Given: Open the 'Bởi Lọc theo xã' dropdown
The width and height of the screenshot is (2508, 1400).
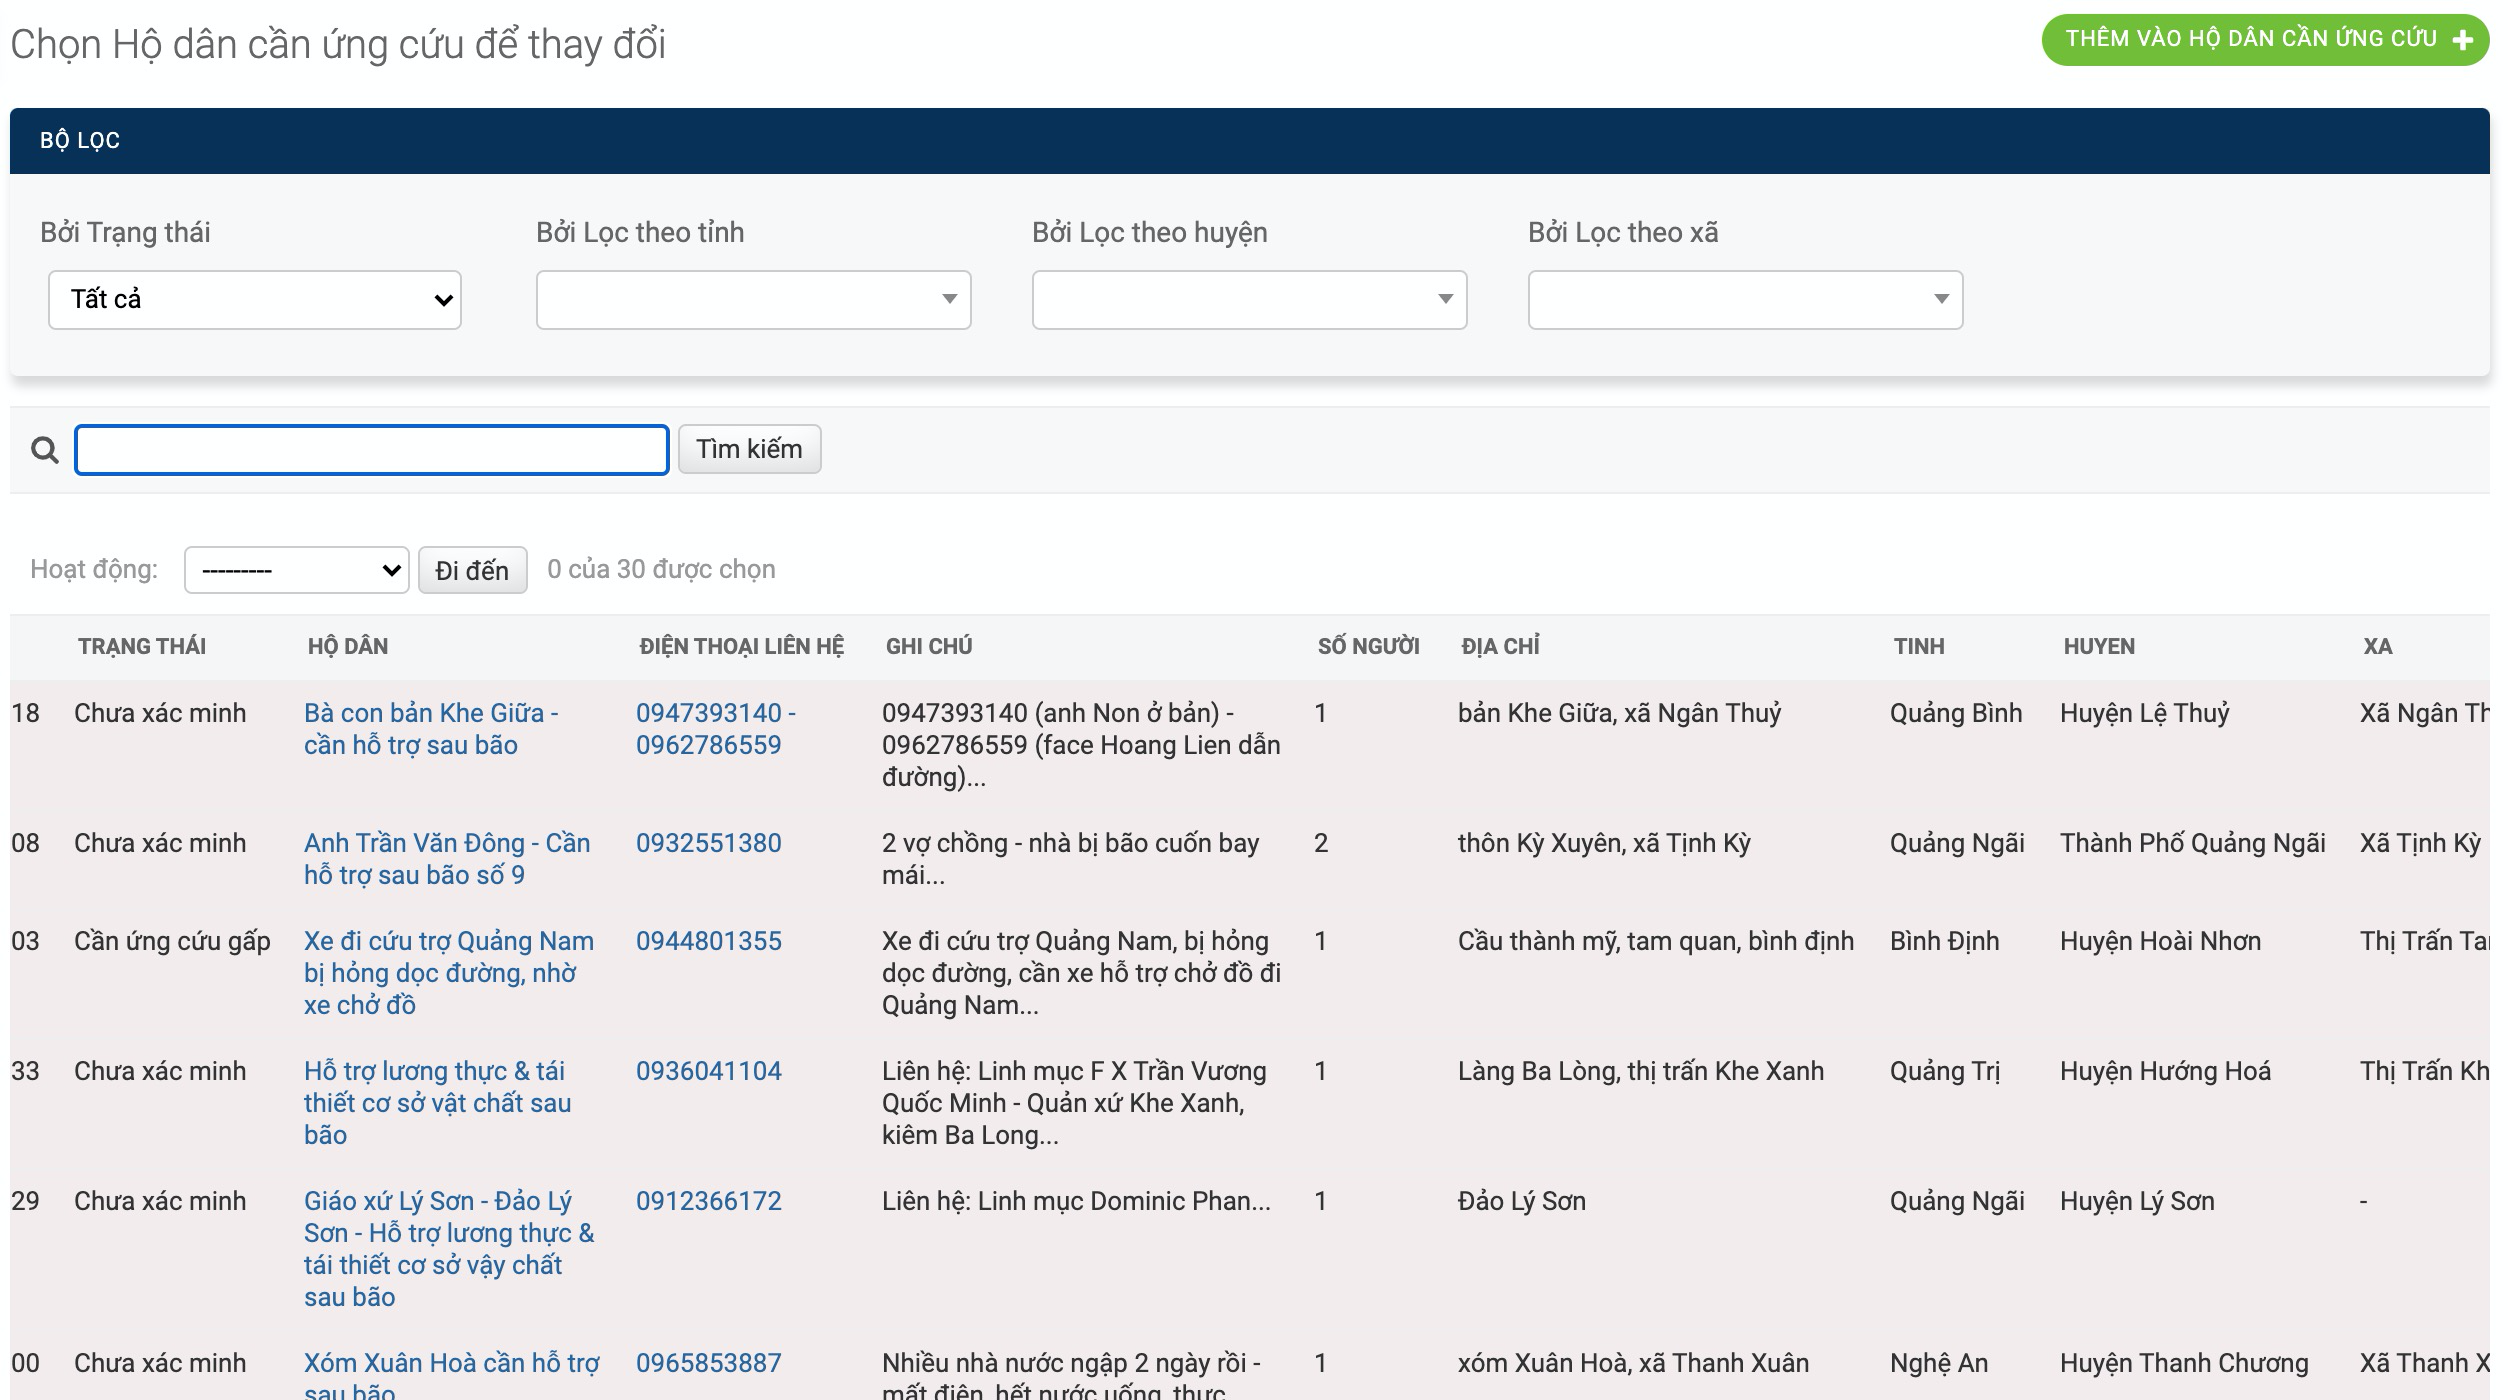Looking at the screenshot, I should click(x=1745, y=299).
